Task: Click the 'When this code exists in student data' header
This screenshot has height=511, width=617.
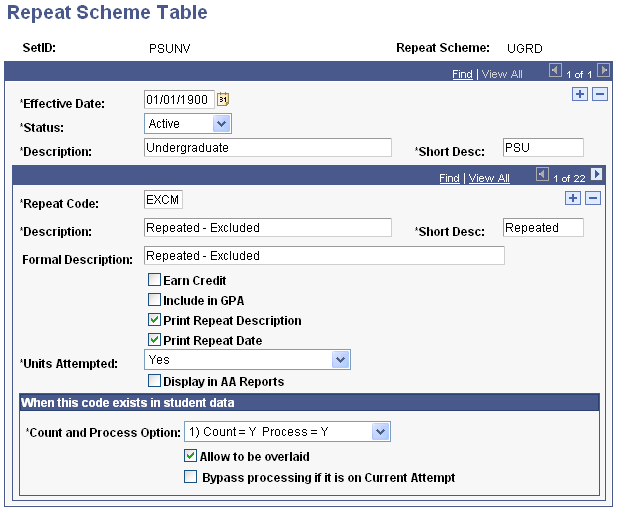Action: [x=309, y=402]
